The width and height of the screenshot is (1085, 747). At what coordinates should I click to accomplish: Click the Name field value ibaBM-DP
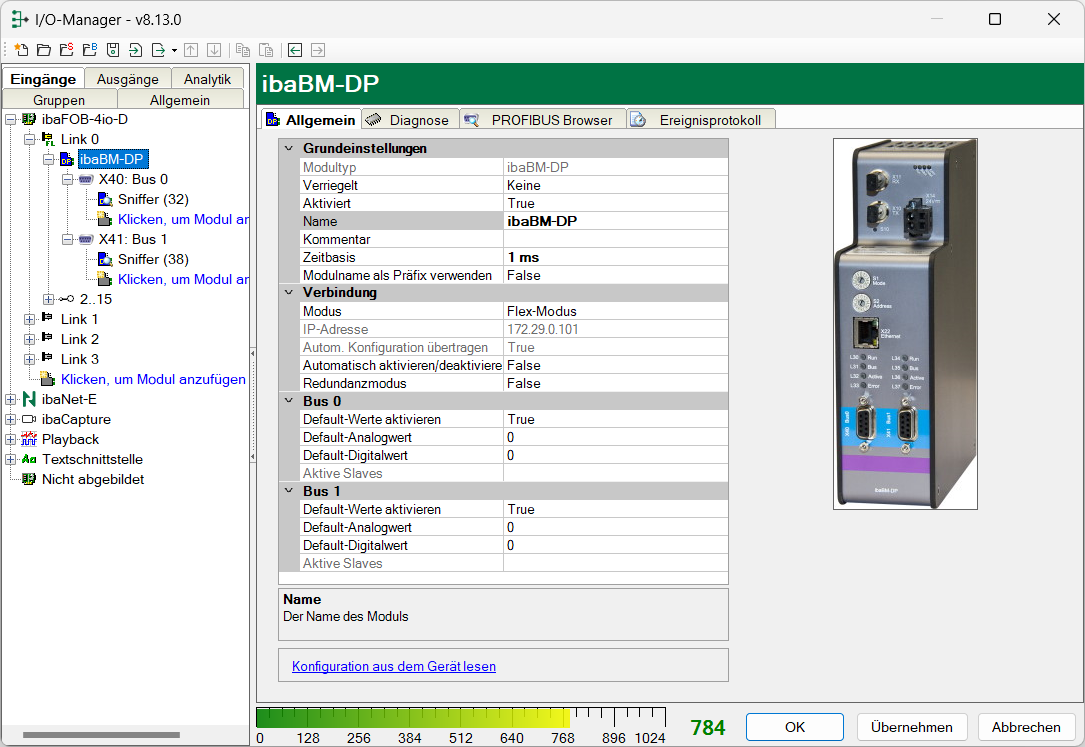point(616,221)
